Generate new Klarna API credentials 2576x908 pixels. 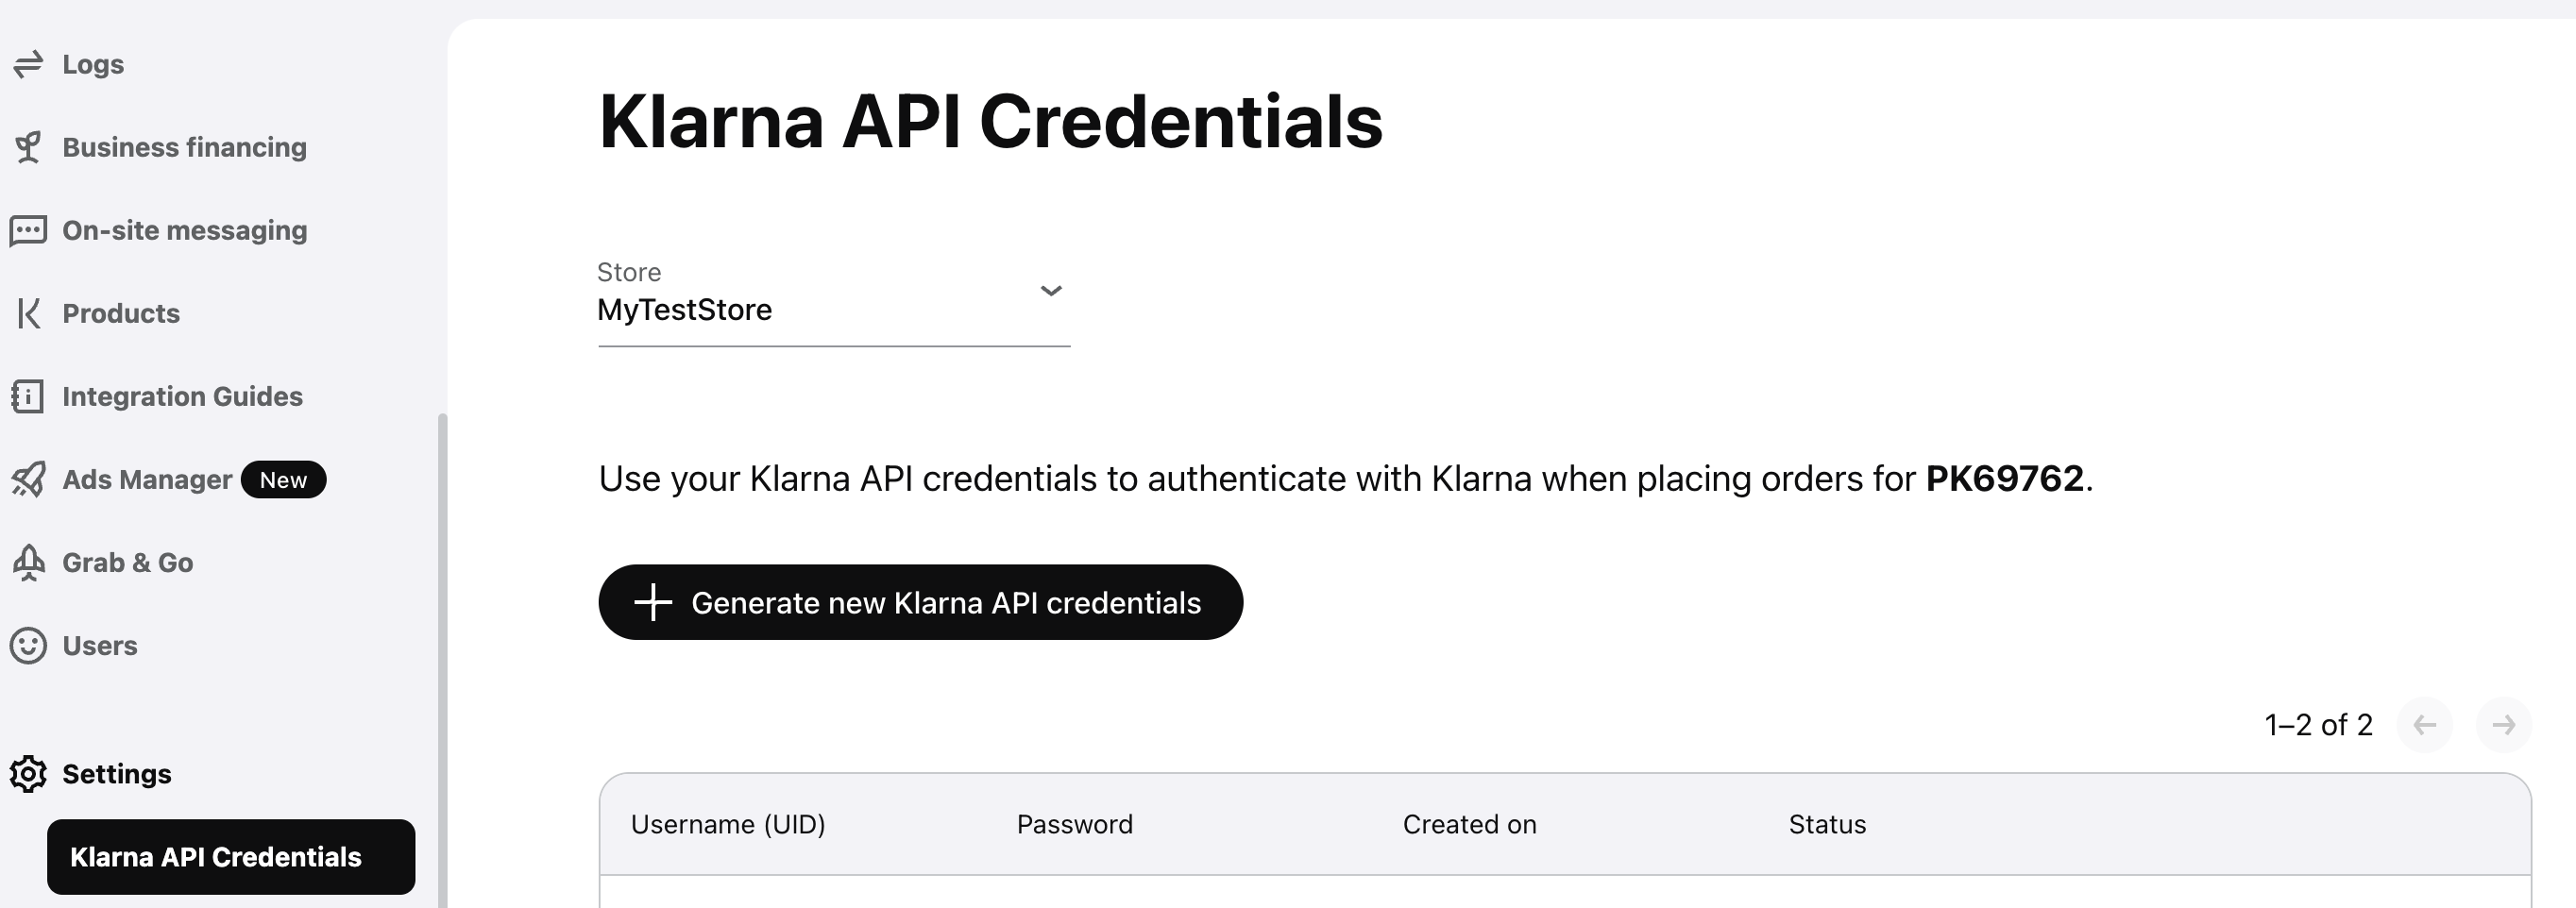[920, 602]
